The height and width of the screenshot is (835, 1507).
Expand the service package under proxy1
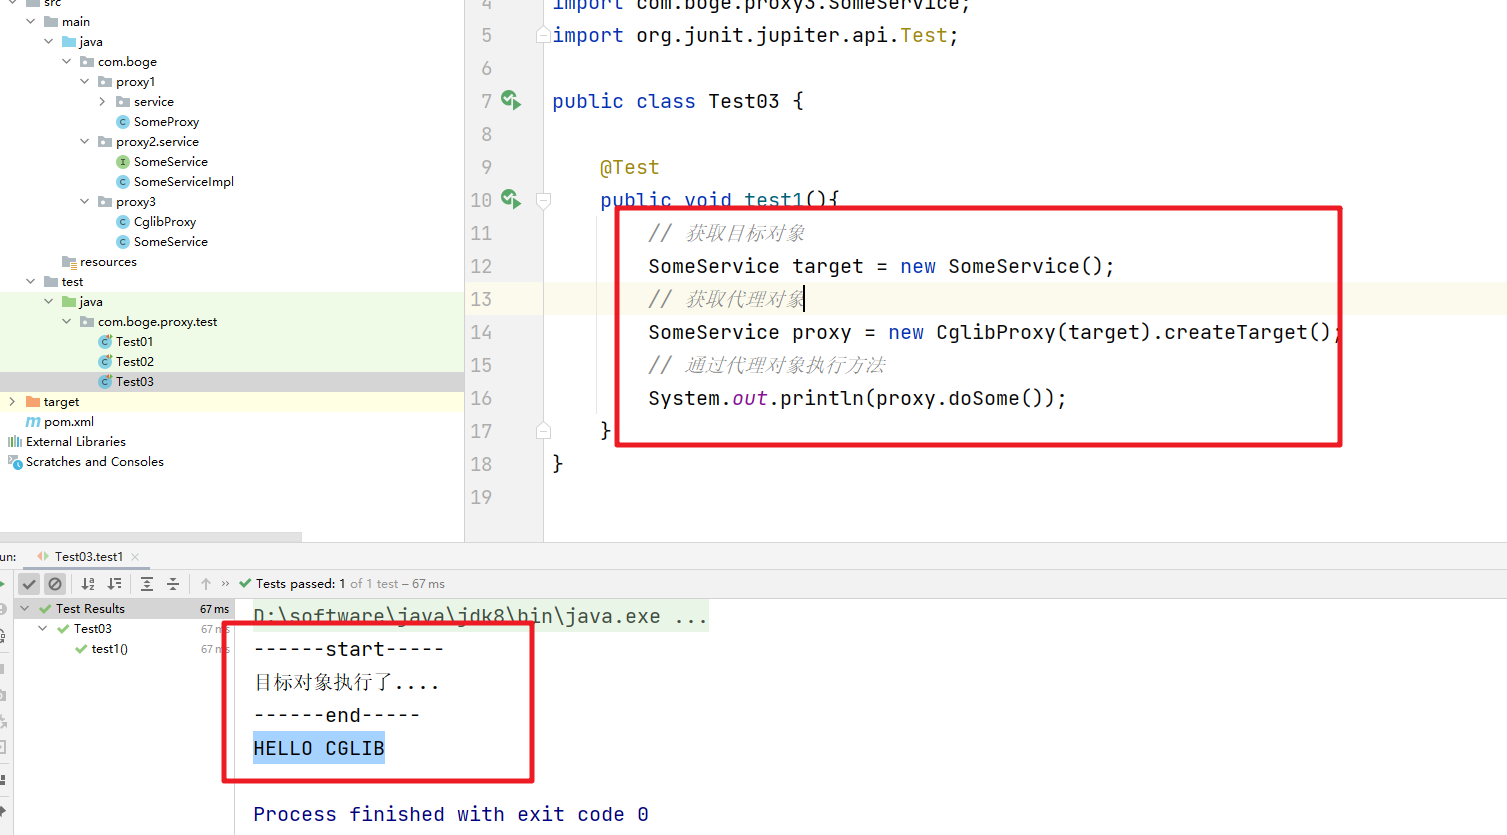point(103,101)
